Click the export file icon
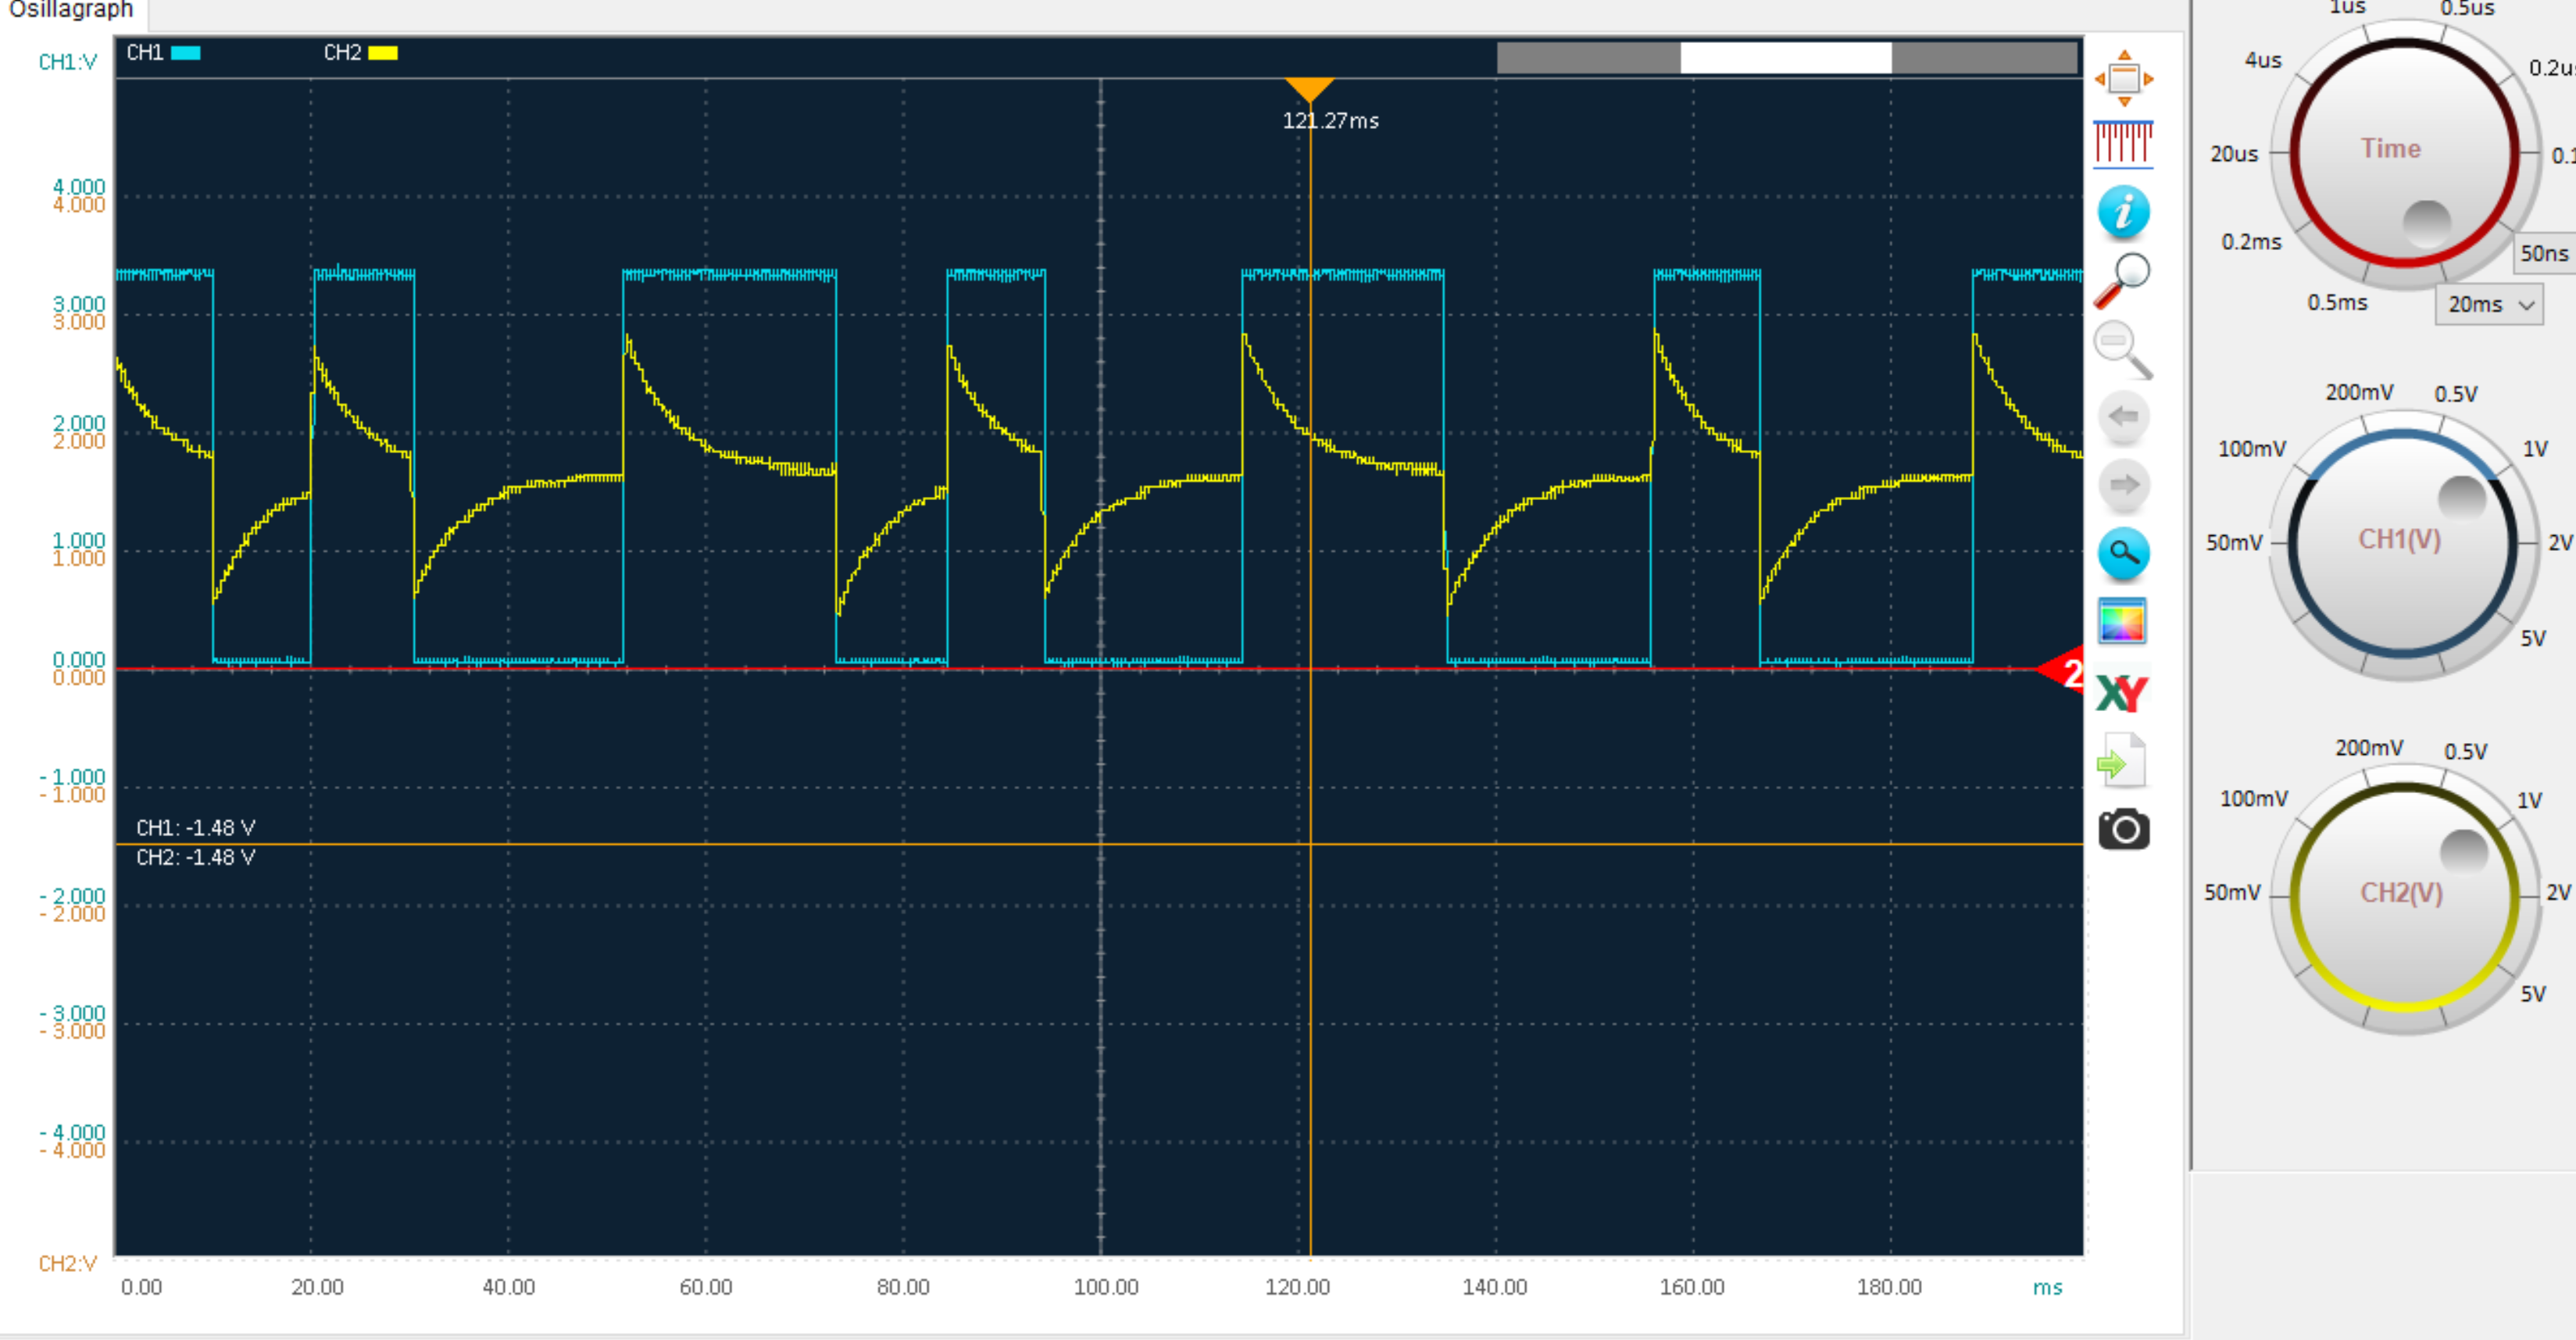 tap(2121, 761)
